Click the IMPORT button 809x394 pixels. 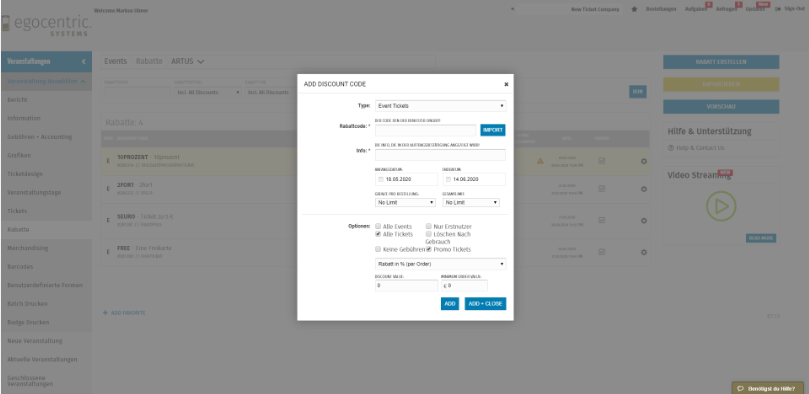pos(493,130)
